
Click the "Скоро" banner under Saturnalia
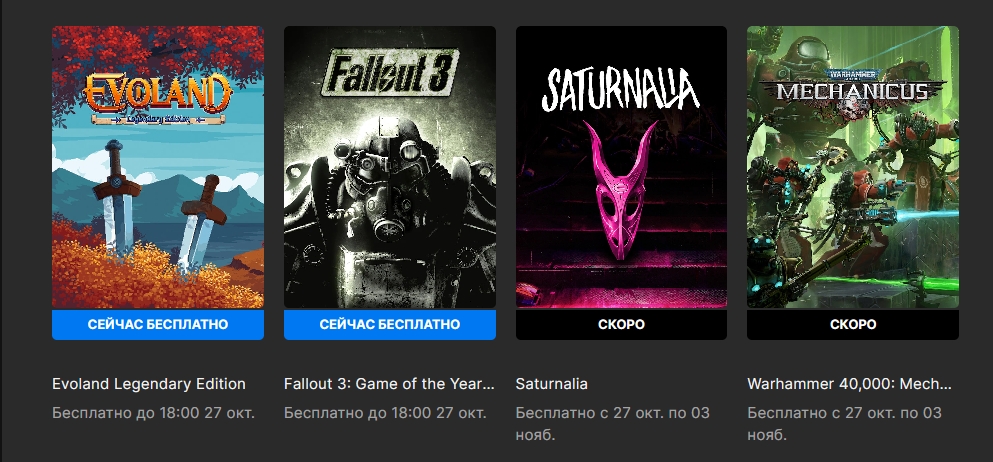(x=622, y=325)
